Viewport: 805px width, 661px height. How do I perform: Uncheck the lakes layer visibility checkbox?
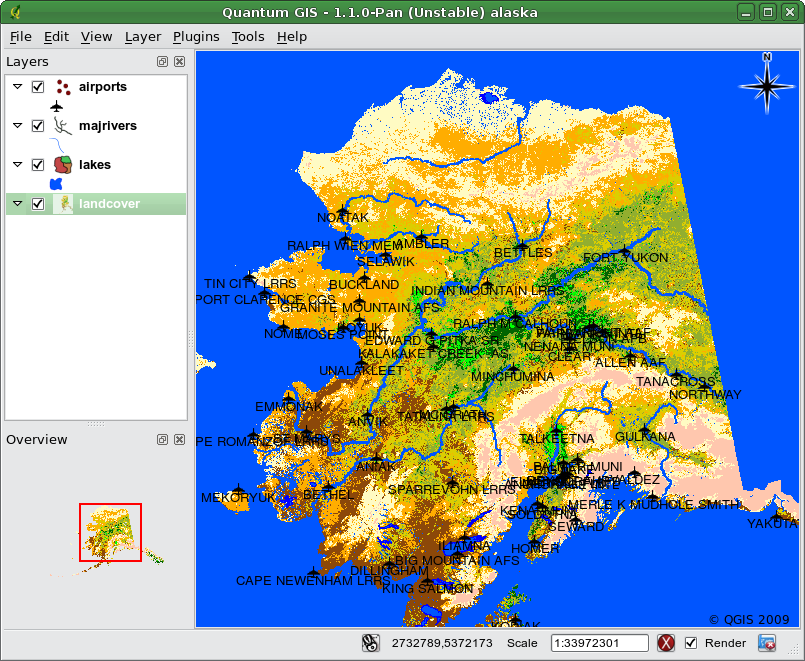[x=38, y=165]
